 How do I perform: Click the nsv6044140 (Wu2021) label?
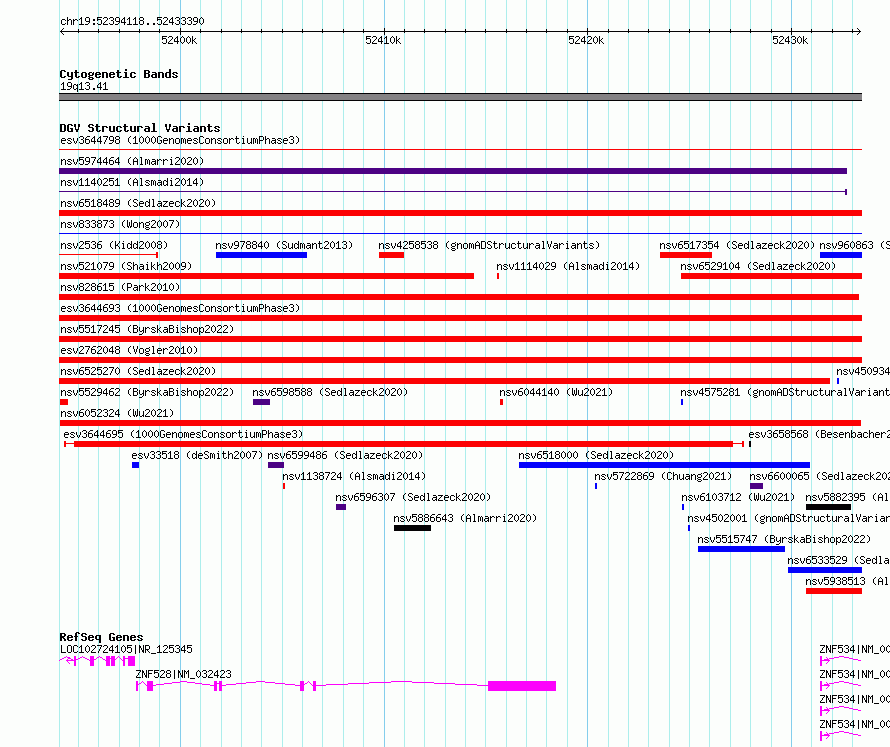pos(556,392)
